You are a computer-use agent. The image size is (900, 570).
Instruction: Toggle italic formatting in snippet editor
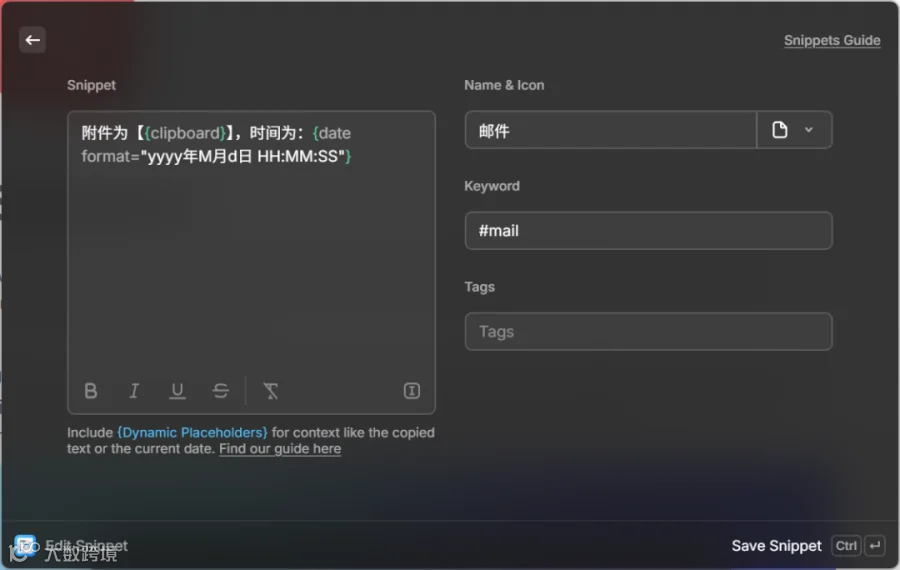pyautogui.click(x=134, y=391)
